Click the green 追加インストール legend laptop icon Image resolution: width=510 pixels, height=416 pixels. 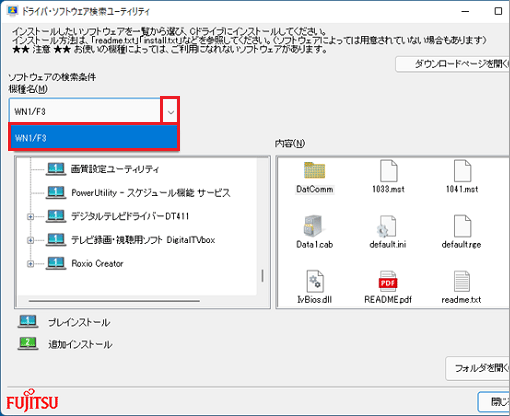(x=28, y=343)
